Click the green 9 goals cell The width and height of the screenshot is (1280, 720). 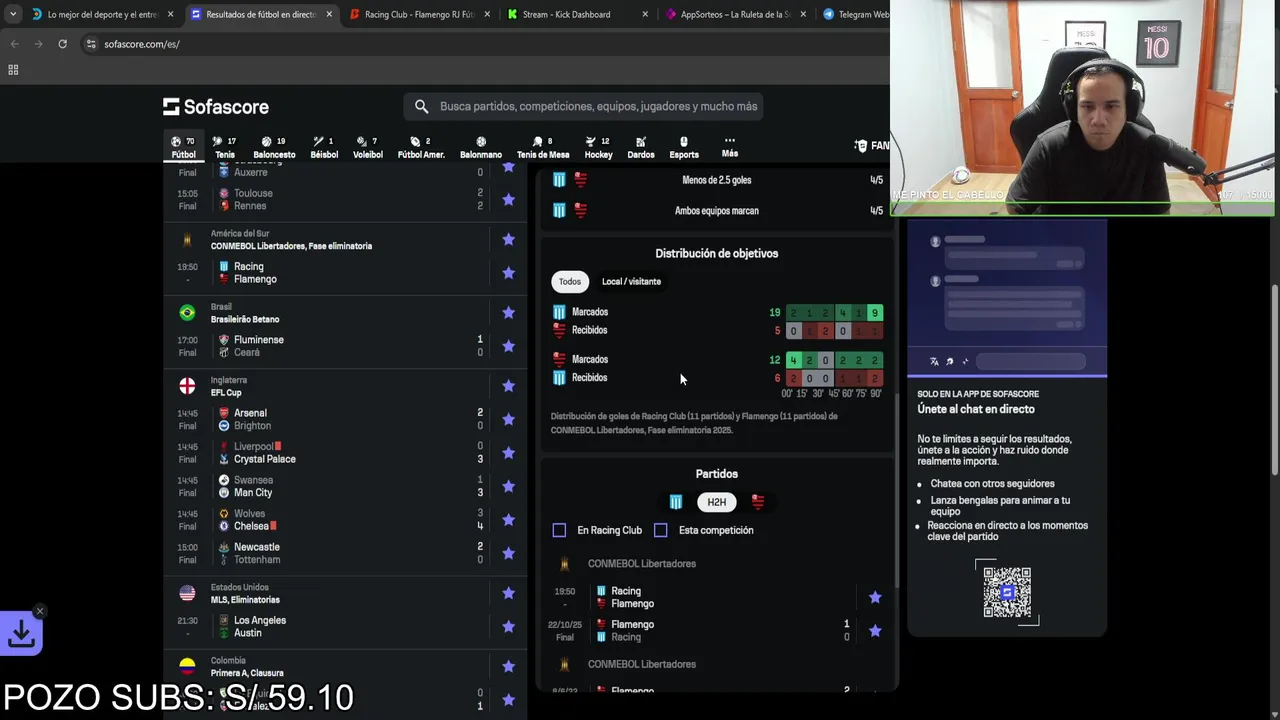point(875,313)
